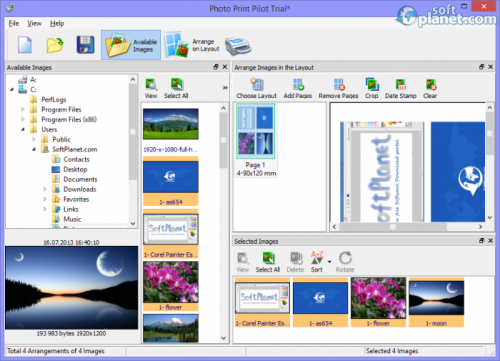This screenshot has width=500, height=361.
Task: Click the Save floppy disk icon
Action: (85, 45)
